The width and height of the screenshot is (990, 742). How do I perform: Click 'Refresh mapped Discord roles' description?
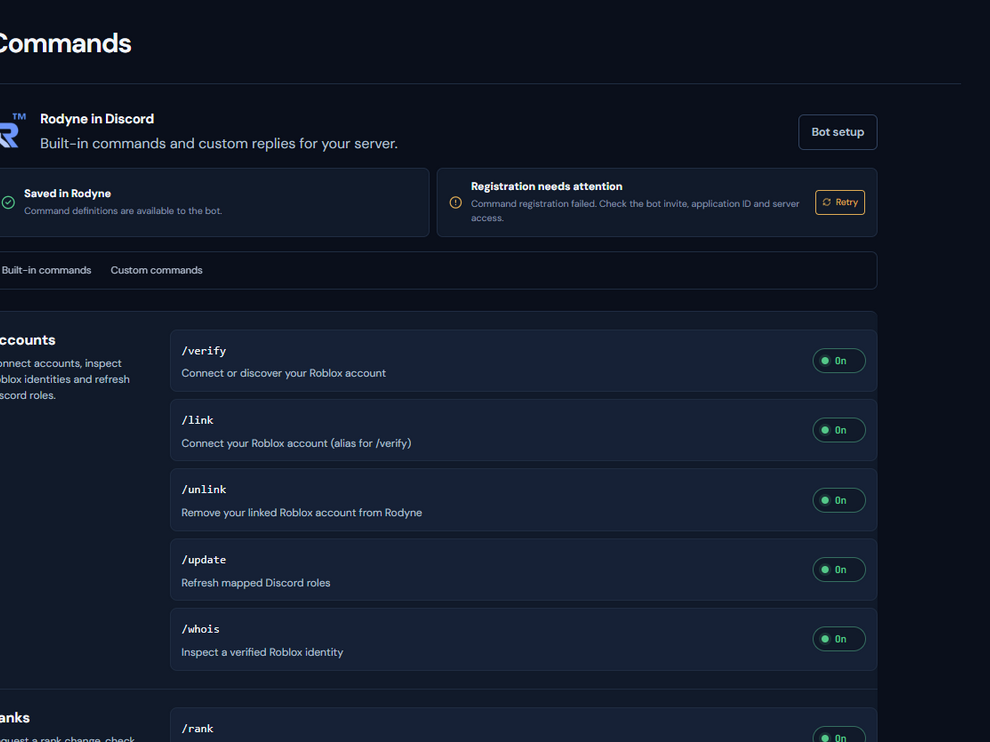click(x=256, y=583)
